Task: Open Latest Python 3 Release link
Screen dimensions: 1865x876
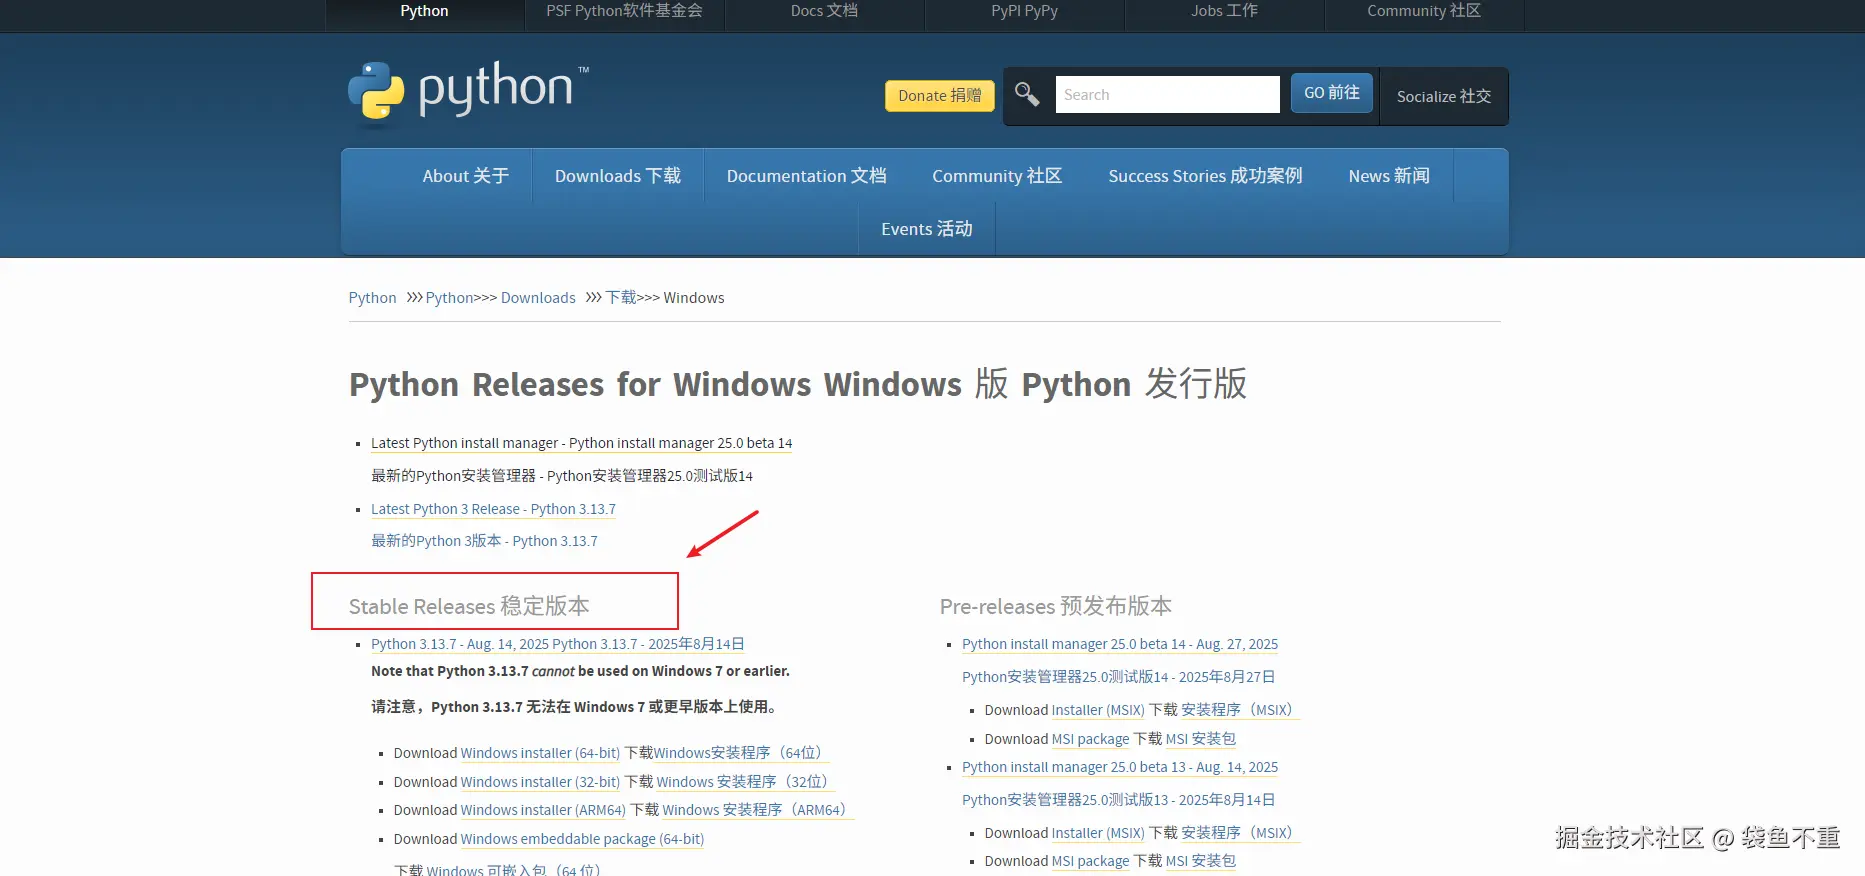Action: [x=493, y=509]
